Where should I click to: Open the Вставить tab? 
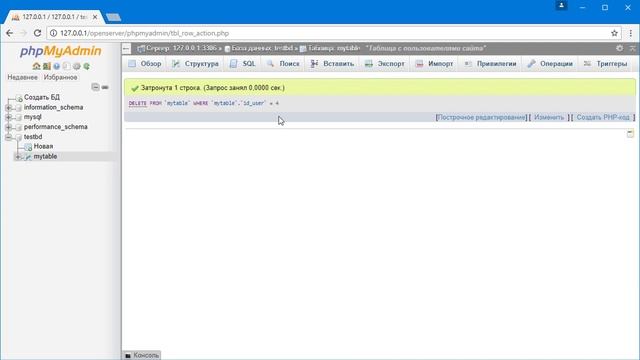click(x=332, y=64)
